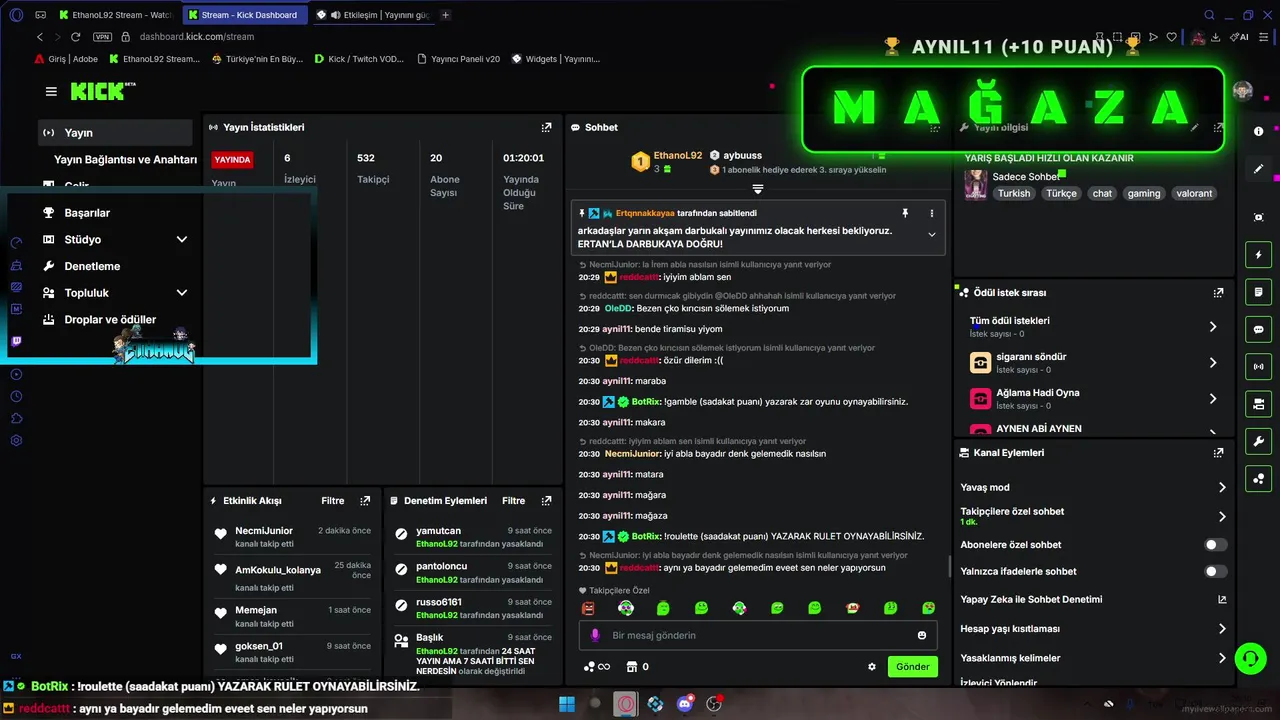Click the chat bubble widget icon

1258,329
